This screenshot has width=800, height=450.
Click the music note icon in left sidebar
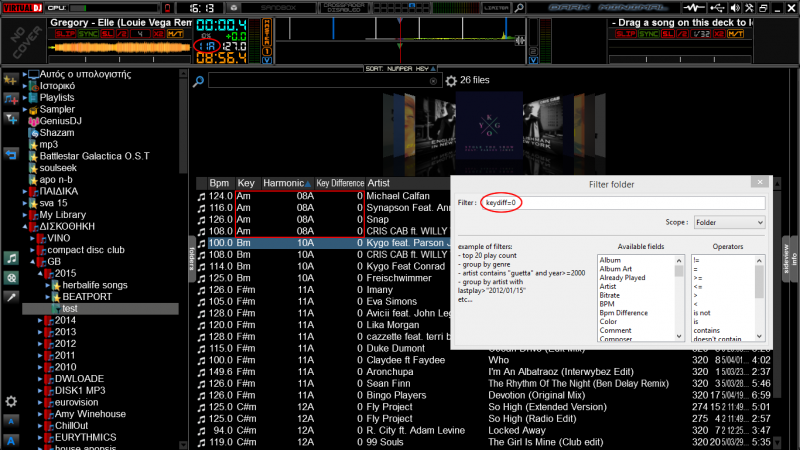pyautogui.click(x=11, y=258)
